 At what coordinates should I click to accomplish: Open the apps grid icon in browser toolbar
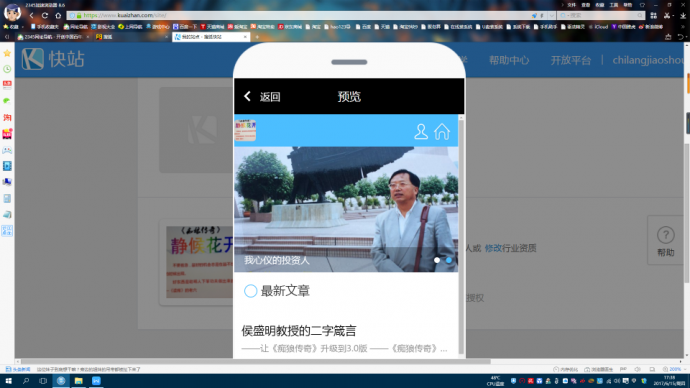(653, 15)
